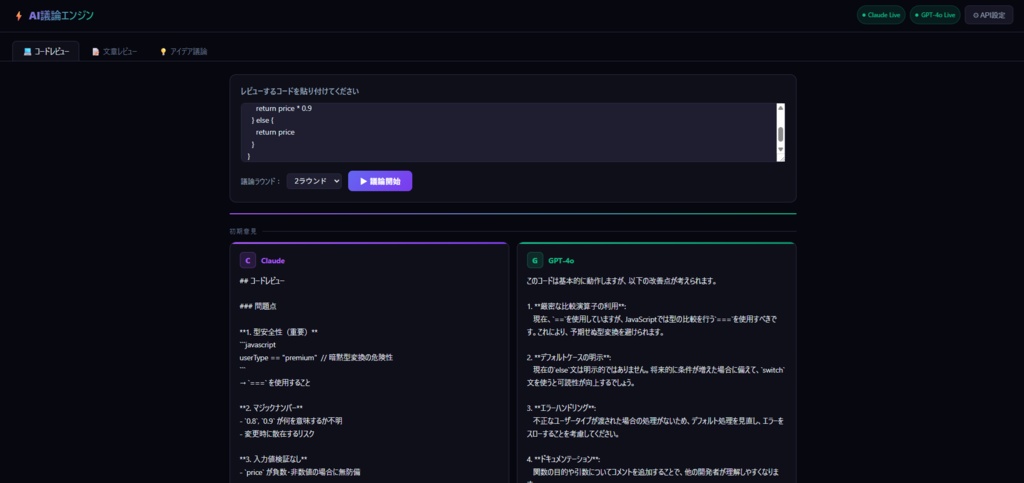
Task: Click the GPT-4o panel name label
Action: coord(561,260)
